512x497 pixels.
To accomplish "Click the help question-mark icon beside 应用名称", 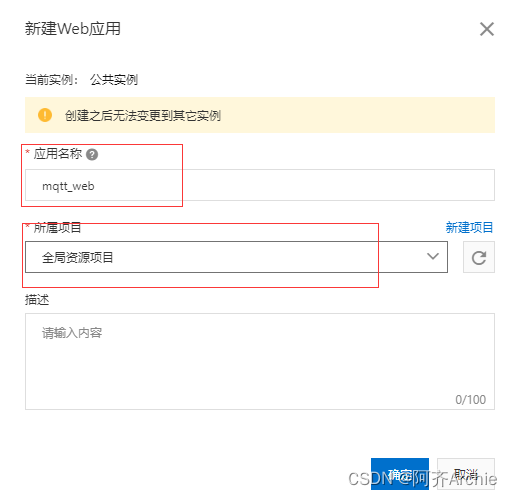I will [92, 155].
